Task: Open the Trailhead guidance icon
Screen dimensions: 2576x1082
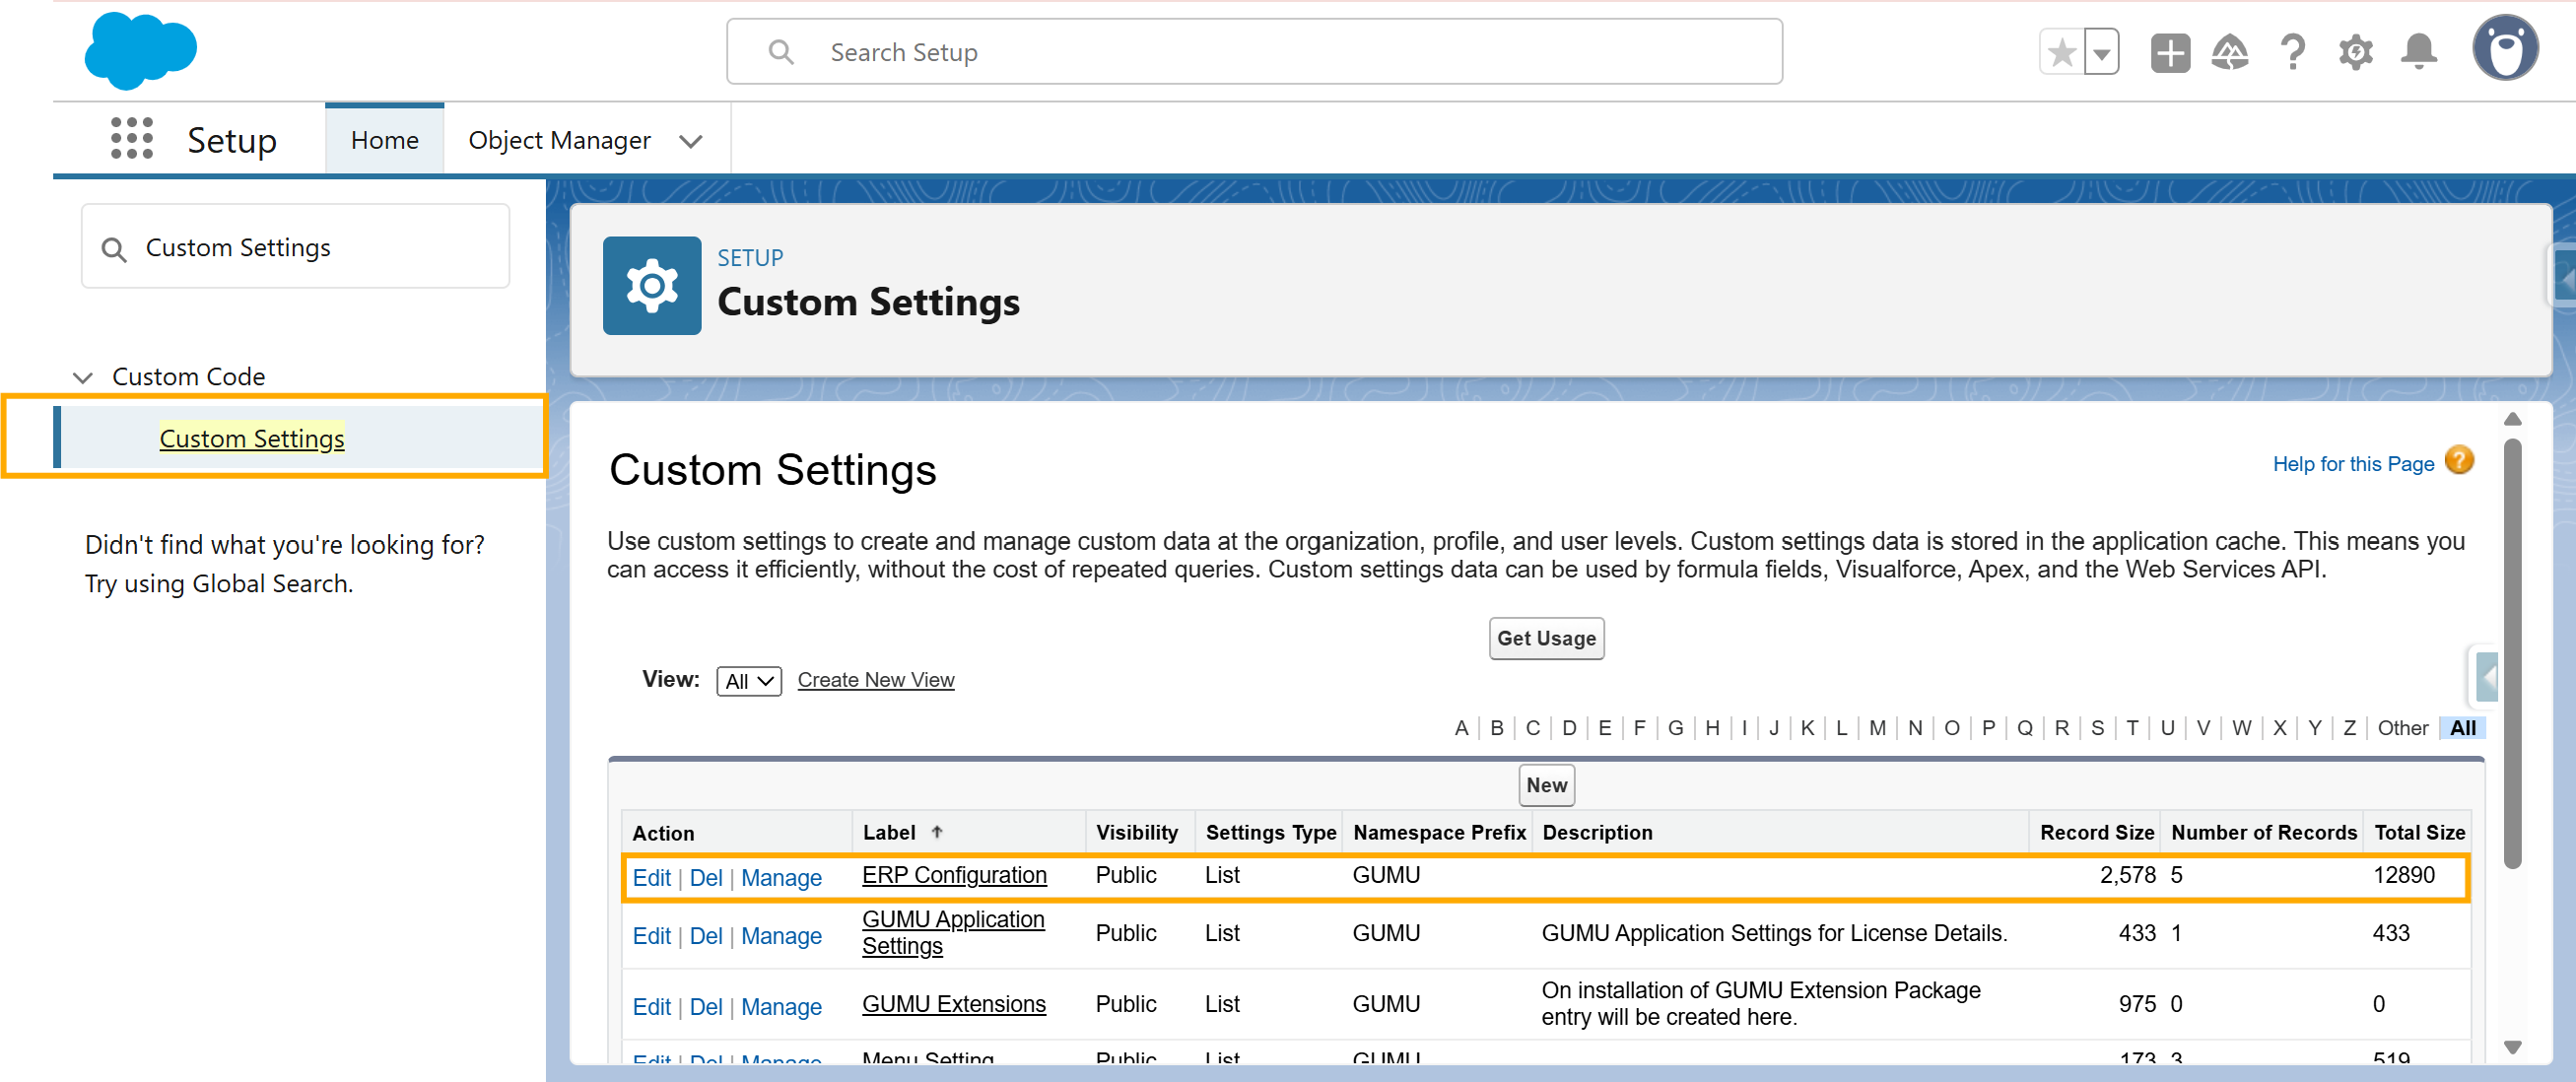Action: (2230, 52)
